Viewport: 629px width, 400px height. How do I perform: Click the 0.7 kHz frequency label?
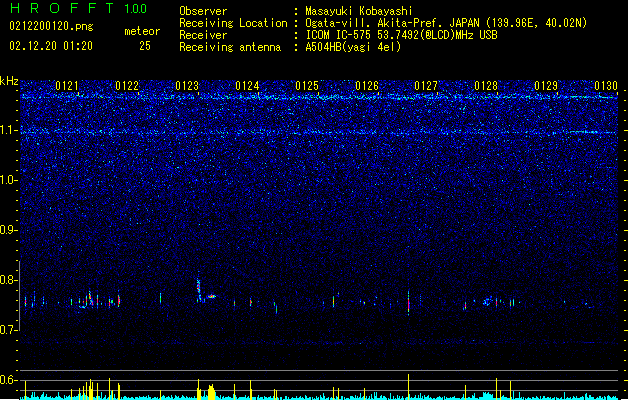pyautogui.click(x=8, y=330)
